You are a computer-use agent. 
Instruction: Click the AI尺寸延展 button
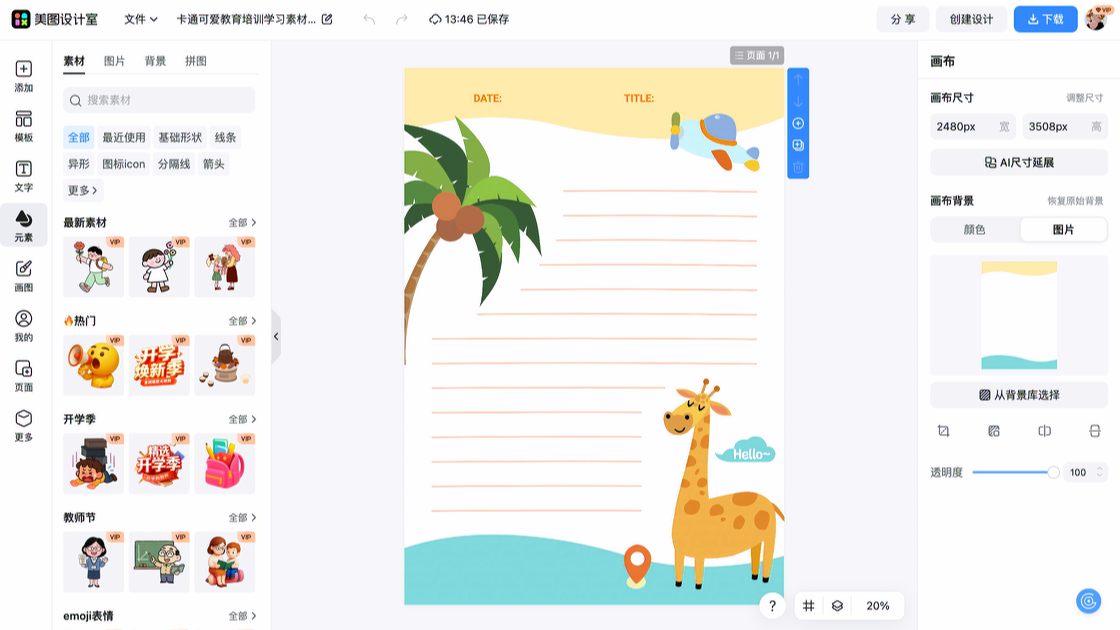1018,162
